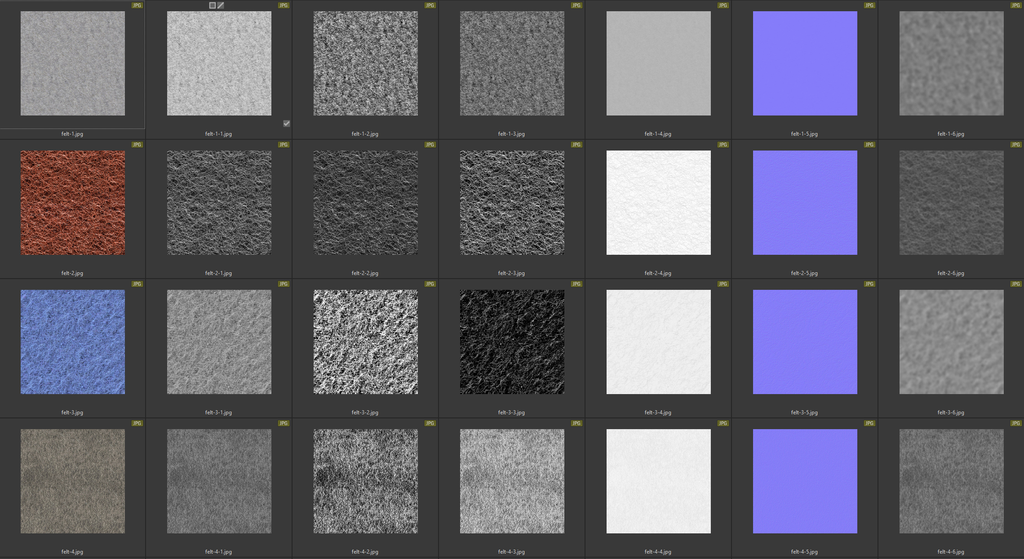Click the felt-4-6.jpg filename label
This screenshot has height=559, width=1024.
[x=951, y=552]
